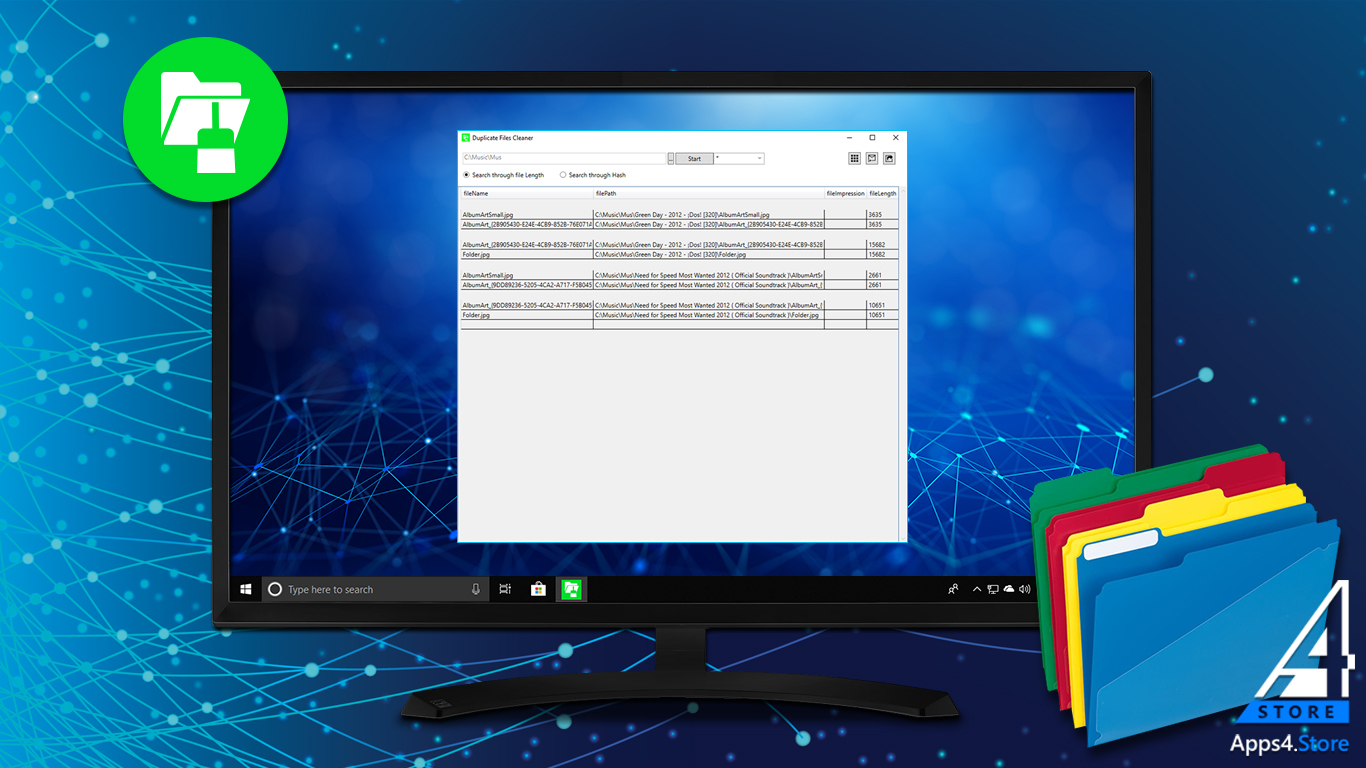Open the file filter dropdown with asterisk
Screen dimensions: 1366x768
click(739, 158)
